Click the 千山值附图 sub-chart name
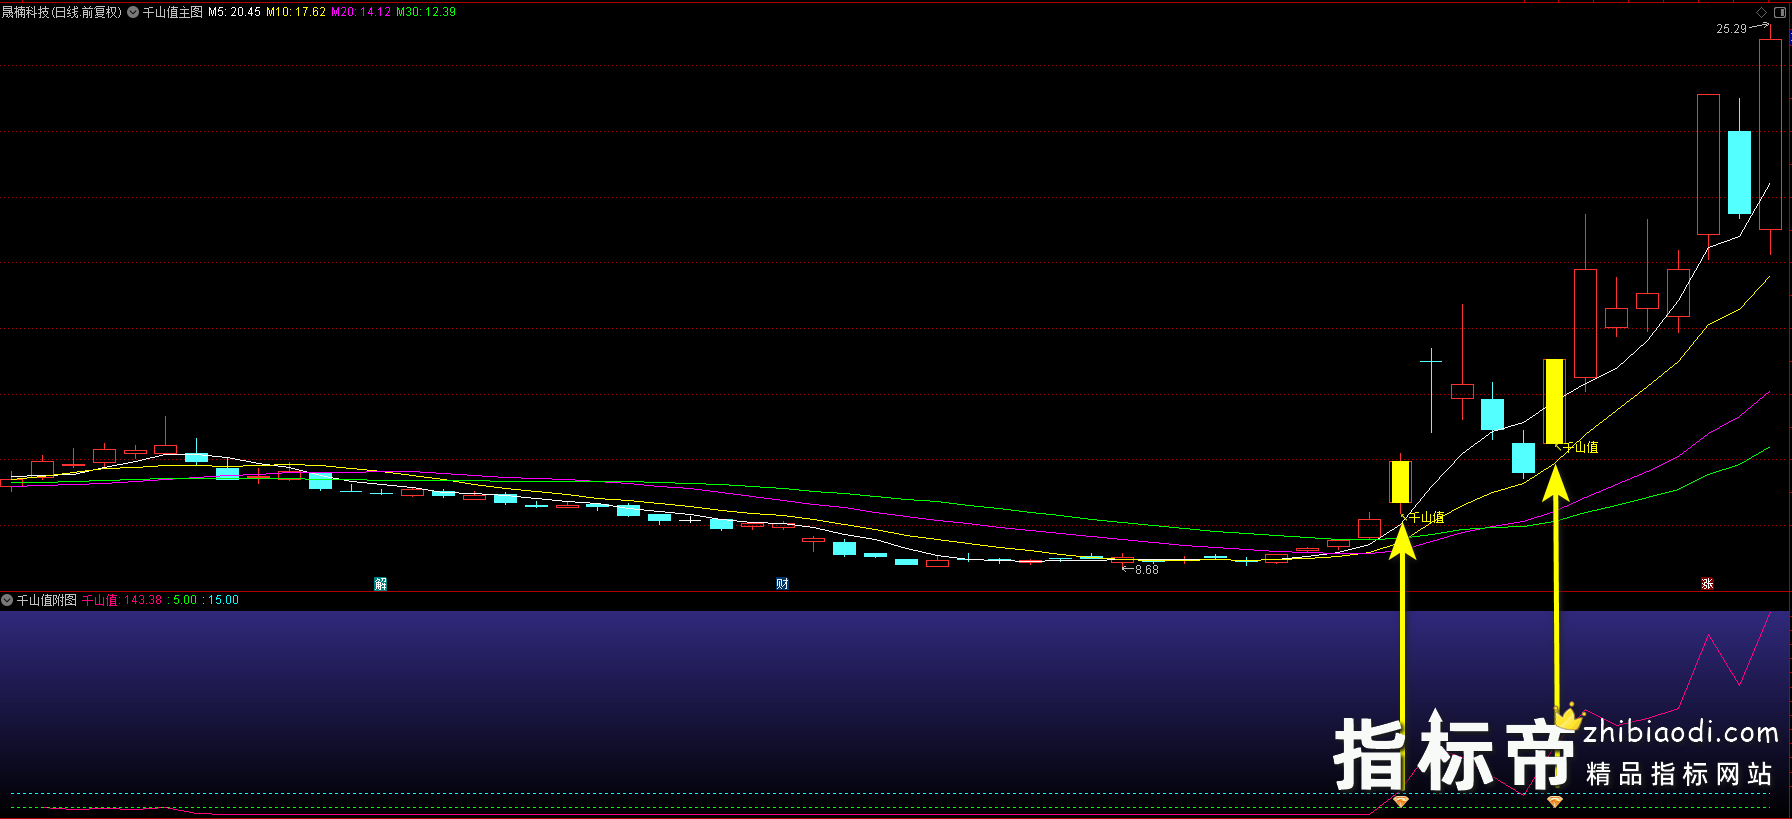1792x819 pixels. click(47, 600)
